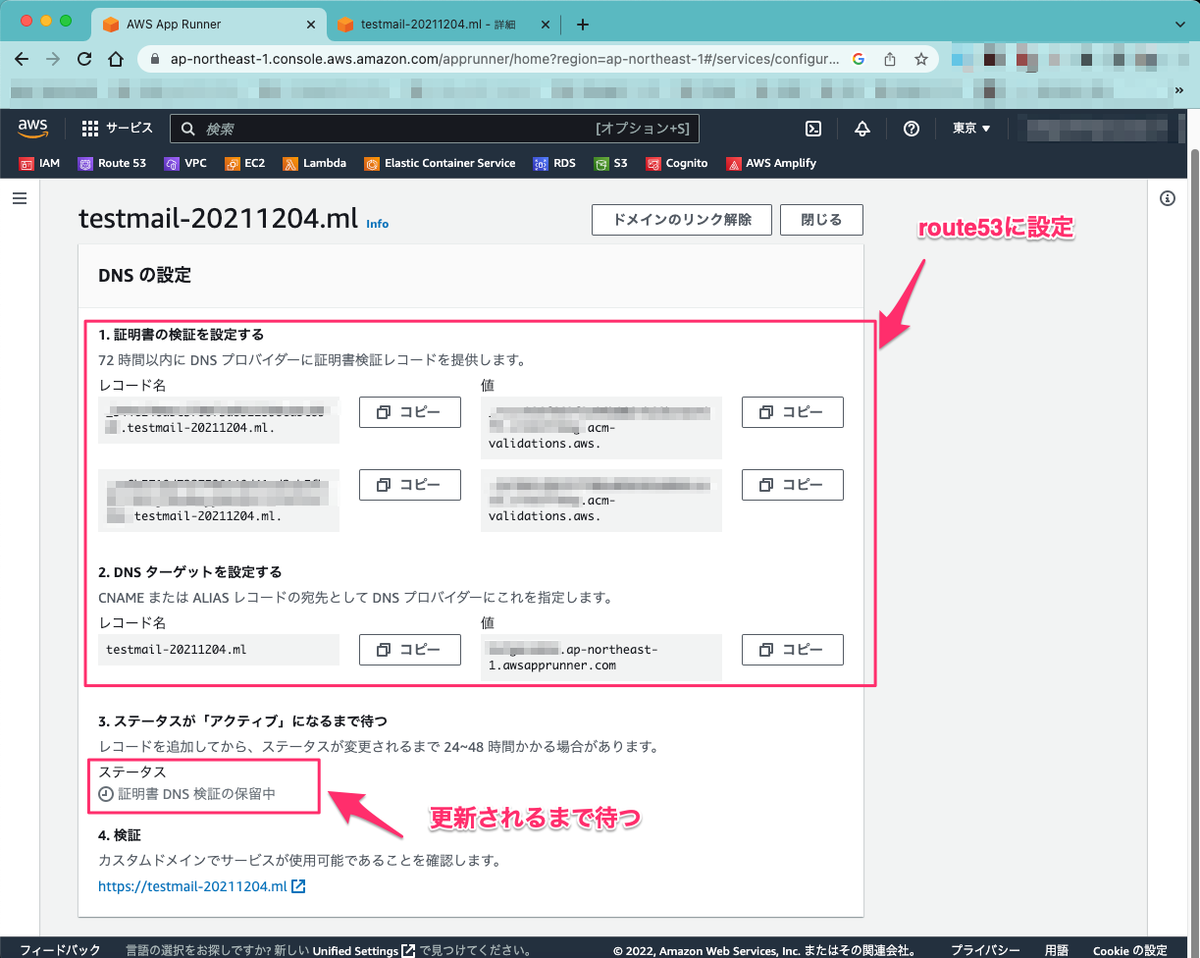Click the browser address bar URL
This screenshot has height=958, width=1200.
pos(505,59)
